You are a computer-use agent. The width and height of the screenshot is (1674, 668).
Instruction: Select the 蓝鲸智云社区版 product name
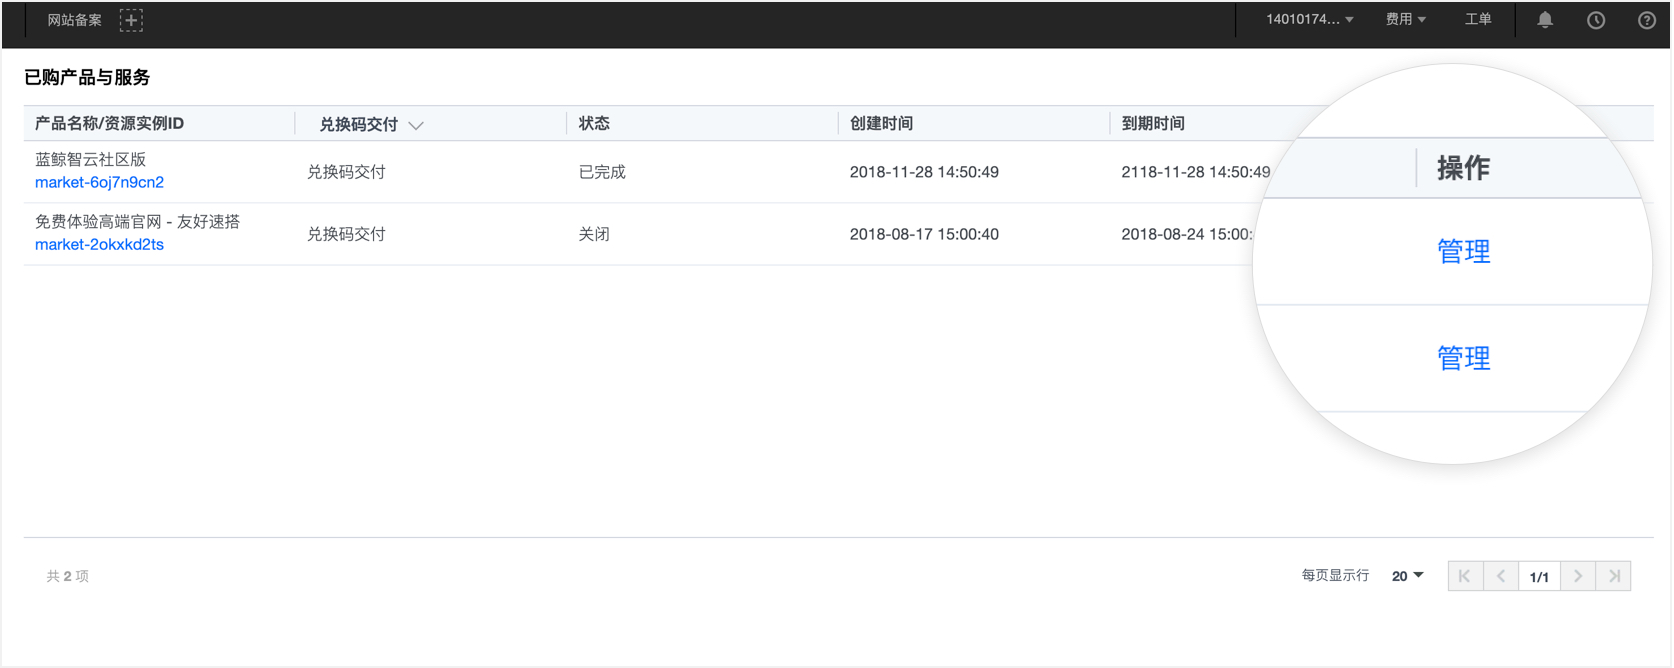point(90,159)
